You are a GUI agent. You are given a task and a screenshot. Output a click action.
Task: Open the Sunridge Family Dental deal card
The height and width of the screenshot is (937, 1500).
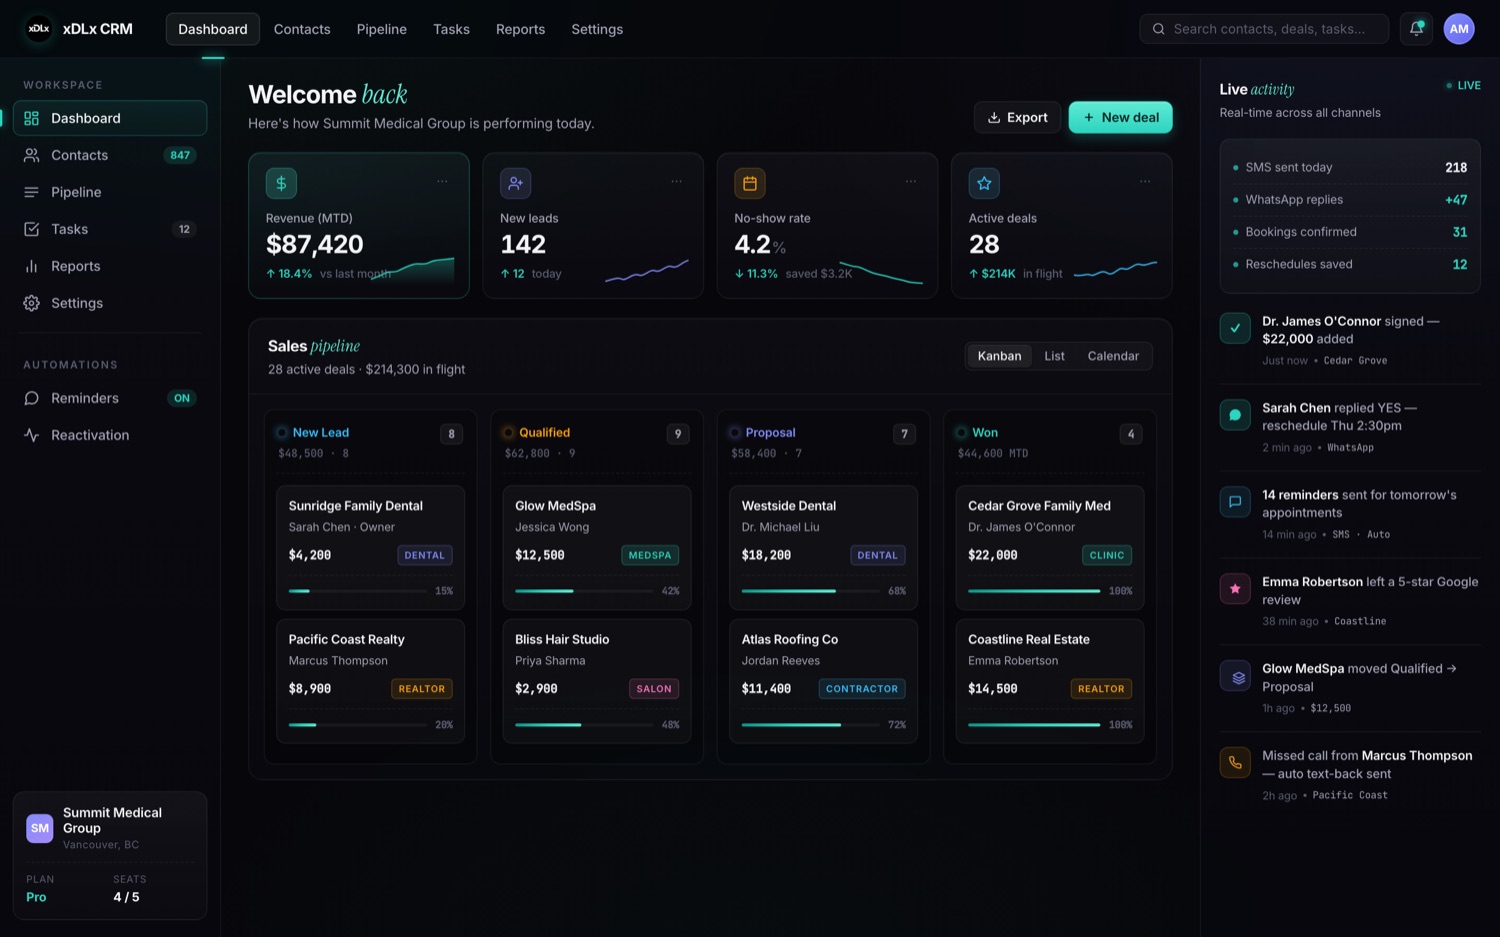(370, 547)
